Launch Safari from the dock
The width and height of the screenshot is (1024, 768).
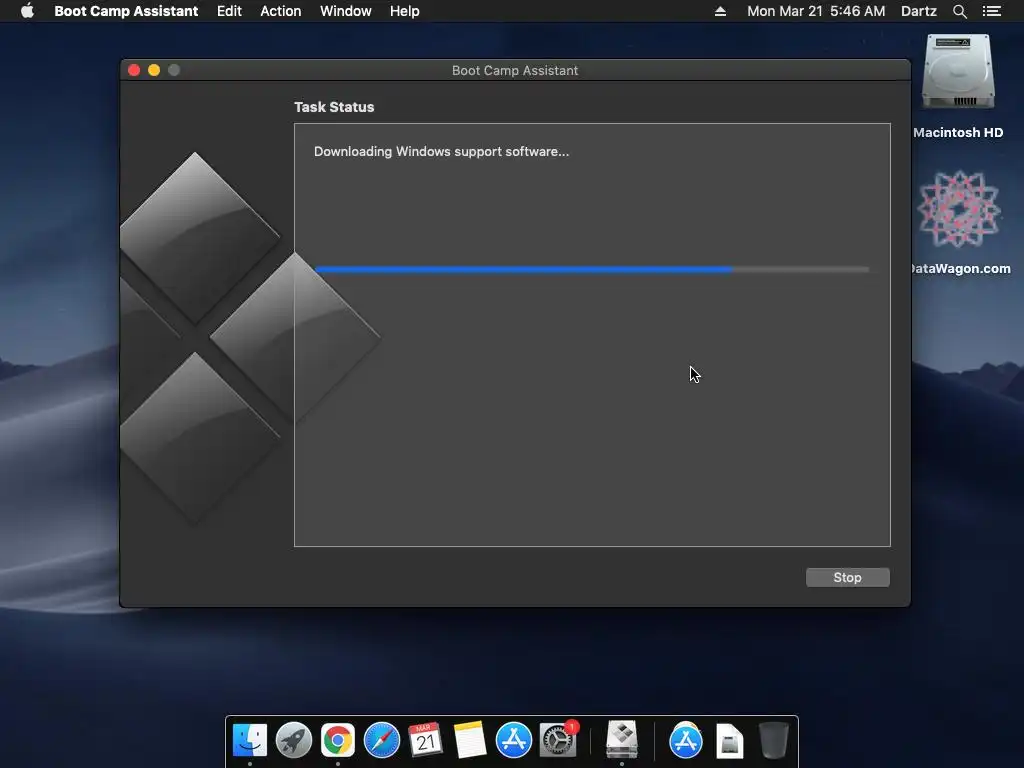pyautogui.click(x=381, y=740)
